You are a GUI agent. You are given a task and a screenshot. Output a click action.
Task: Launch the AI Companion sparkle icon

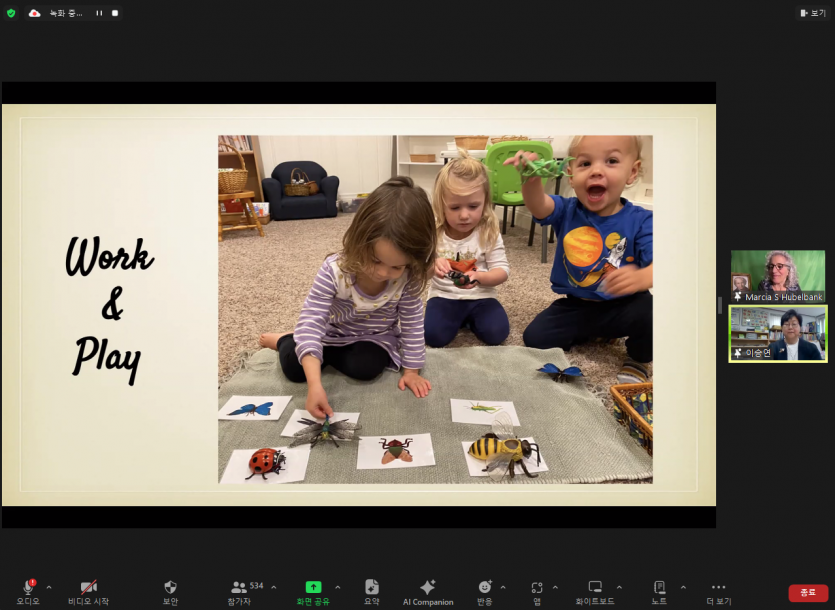(427, 588)
